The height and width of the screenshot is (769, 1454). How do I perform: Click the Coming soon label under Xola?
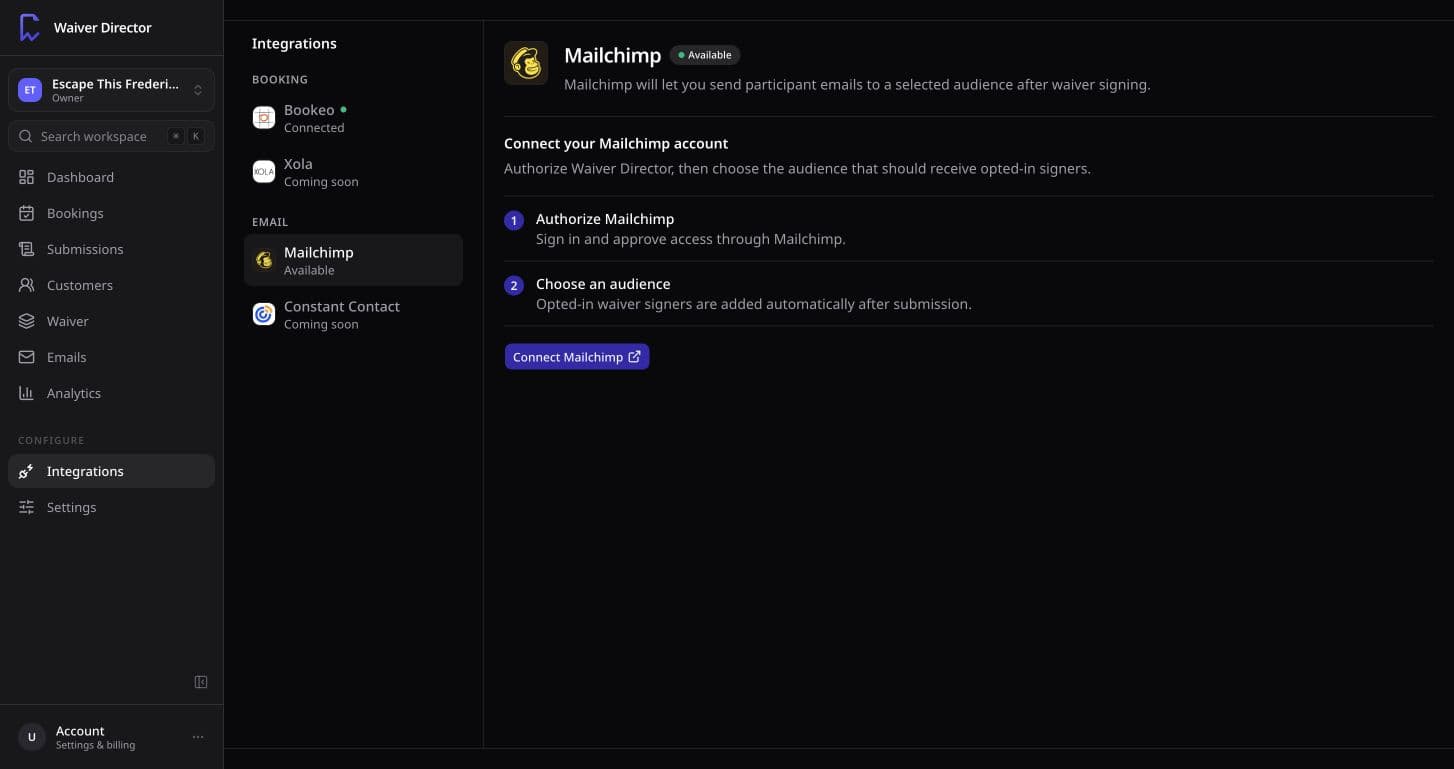point(321,182)
